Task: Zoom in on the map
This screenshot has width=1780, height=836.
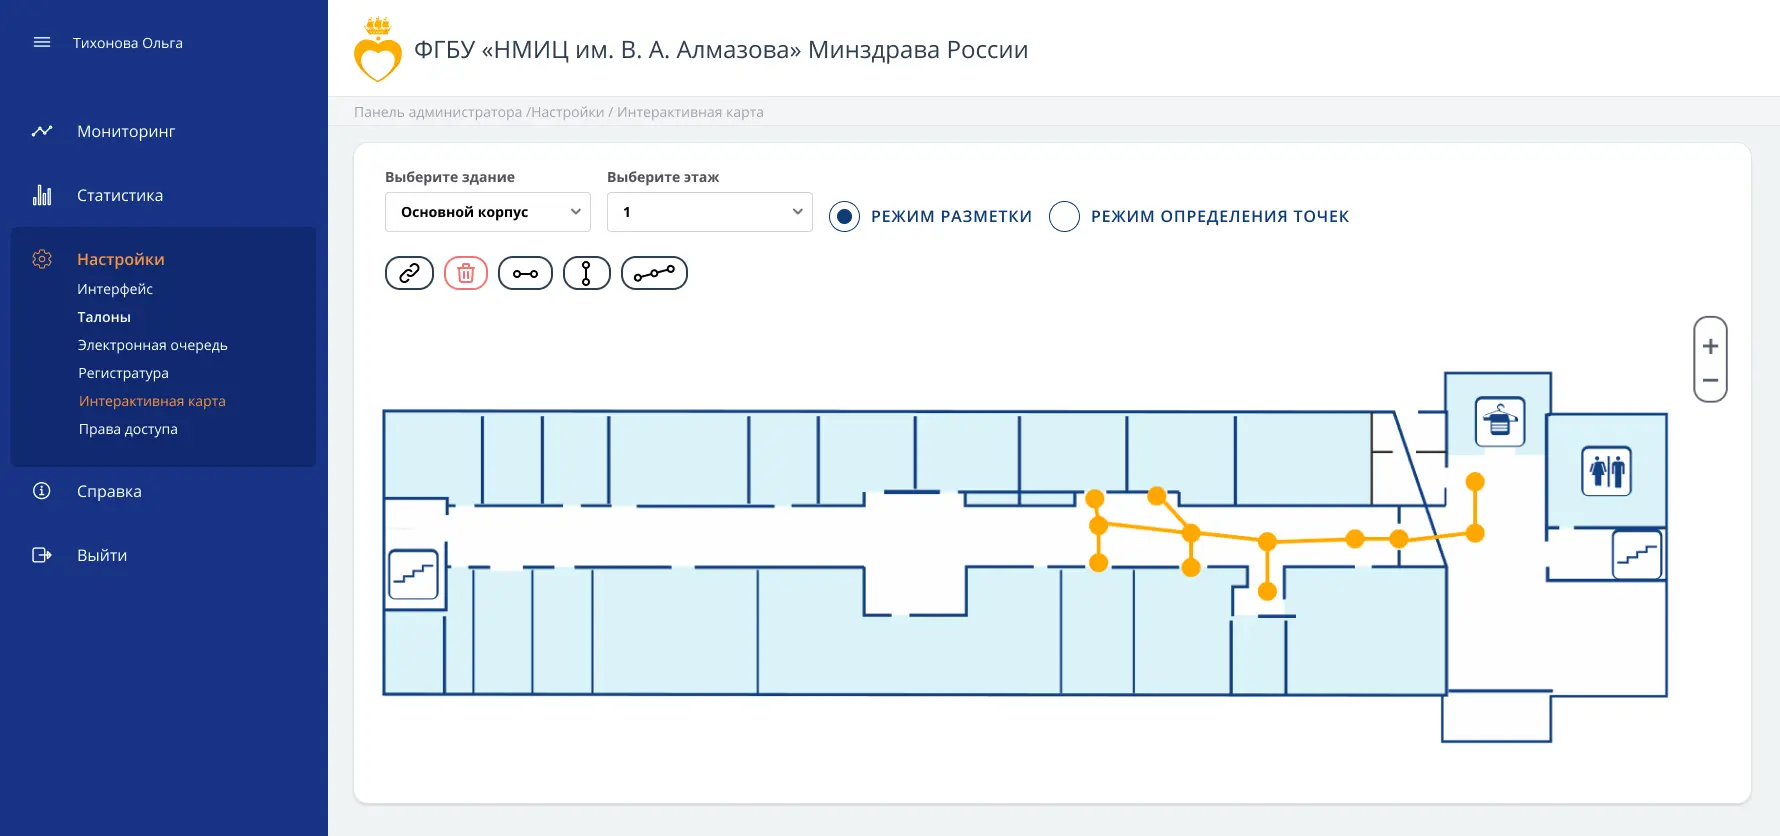Action: coord(1710,346)
